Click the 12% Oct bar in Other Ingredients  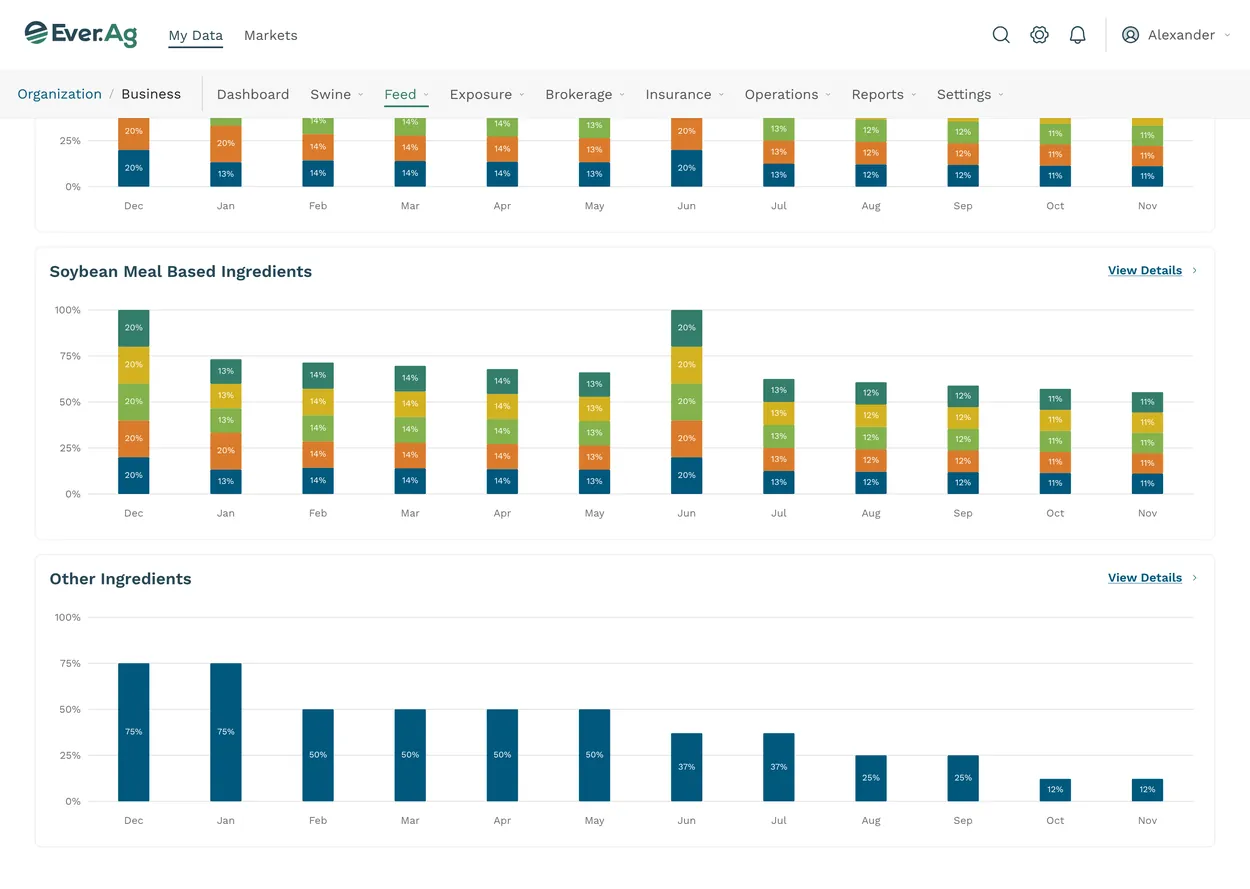coord(1055,790)
